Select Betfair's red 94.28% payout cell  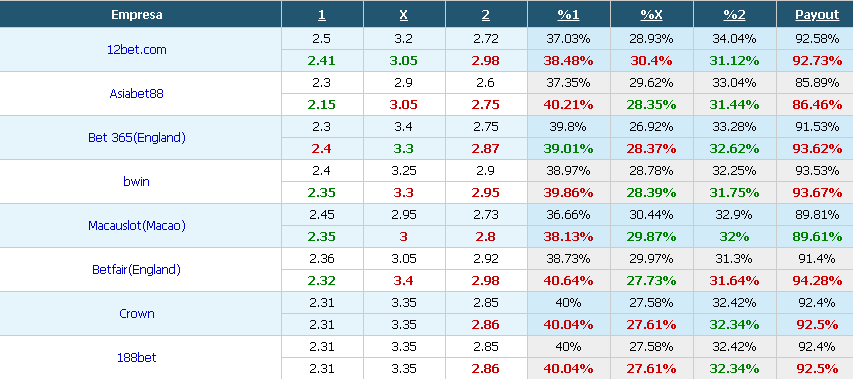817,281
